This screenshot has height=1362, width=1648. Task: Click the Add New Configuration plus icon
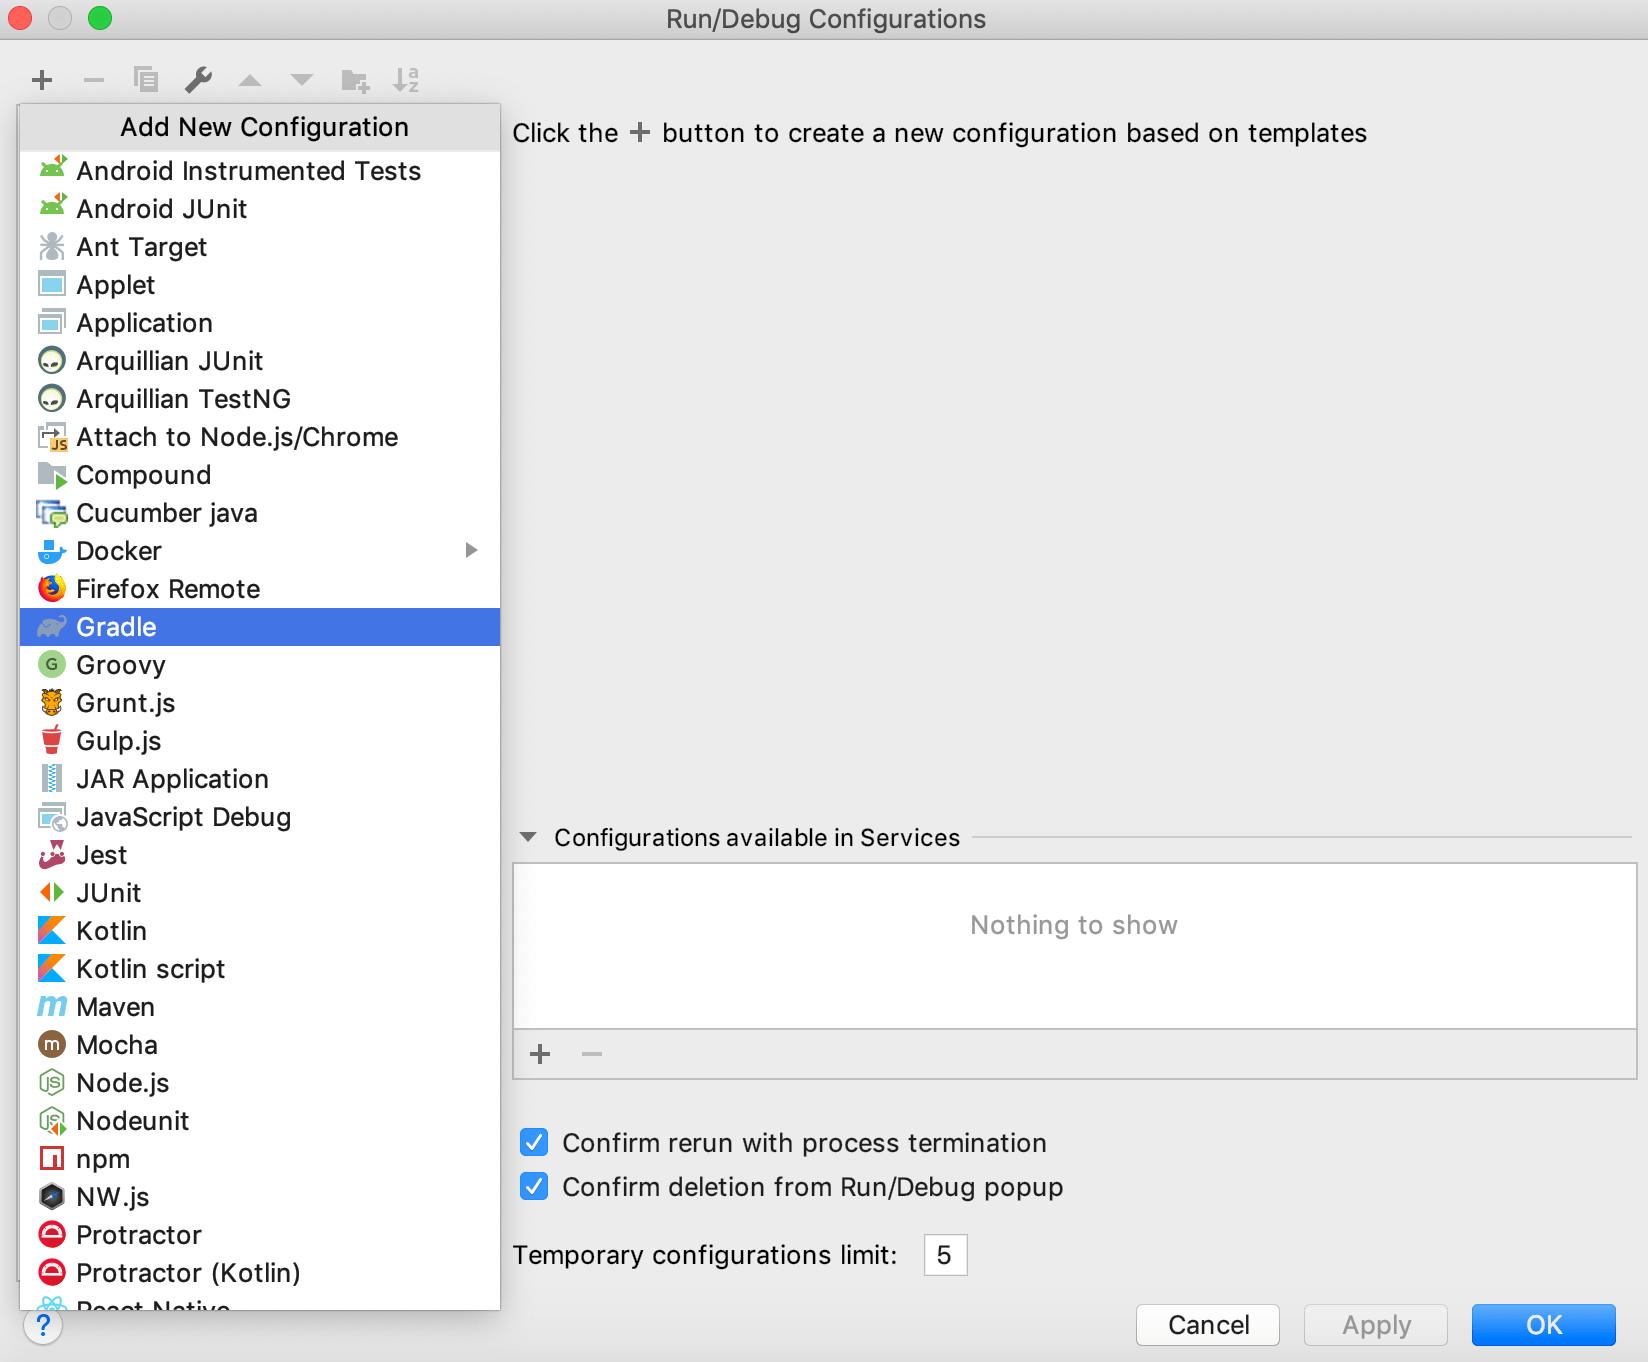tap(42, 79)
